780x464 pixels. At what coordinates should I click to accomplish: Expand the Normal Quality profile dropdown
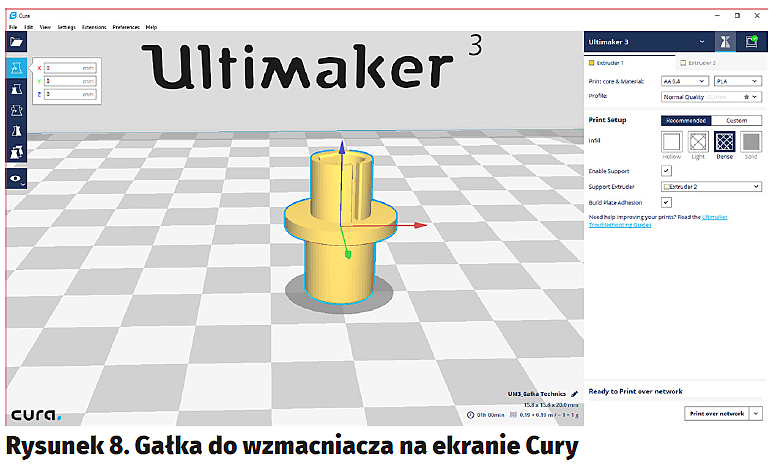[x=711, y=97]
